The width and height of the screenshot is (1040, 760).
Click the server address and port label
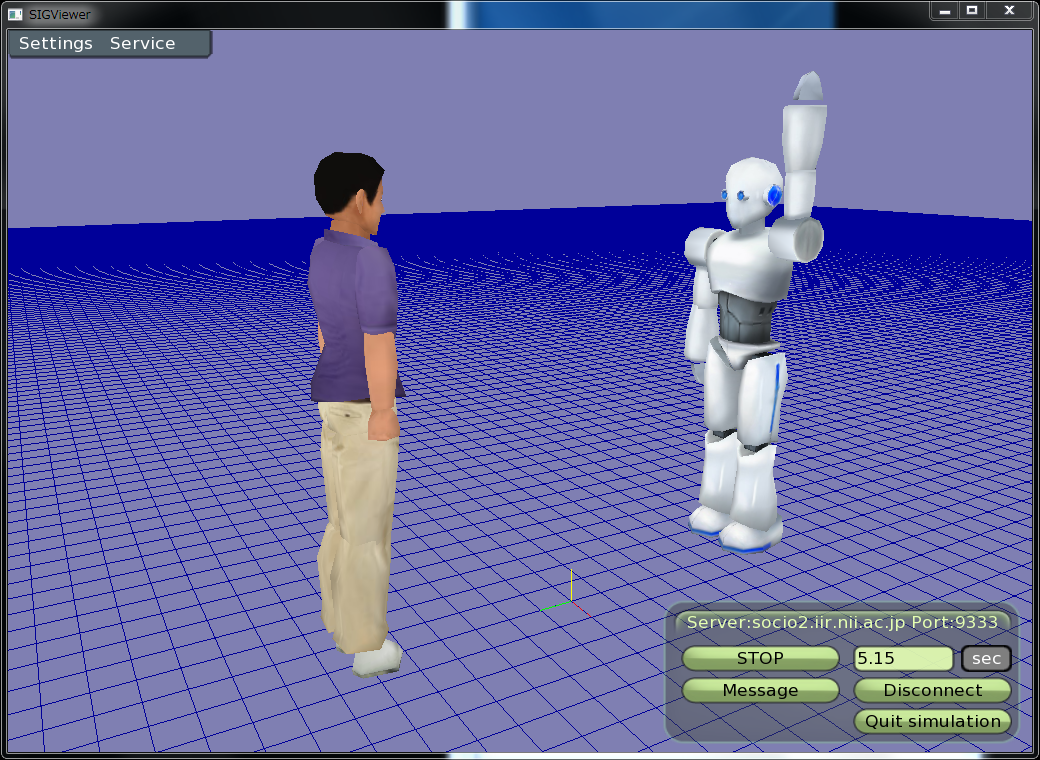click(842, 622)
